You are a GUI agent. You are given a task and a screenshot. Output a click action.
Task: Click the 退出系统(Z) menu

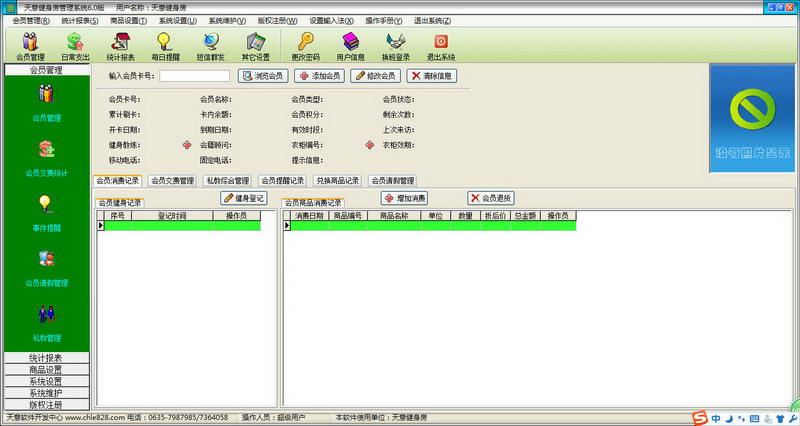tap(432, 21)
